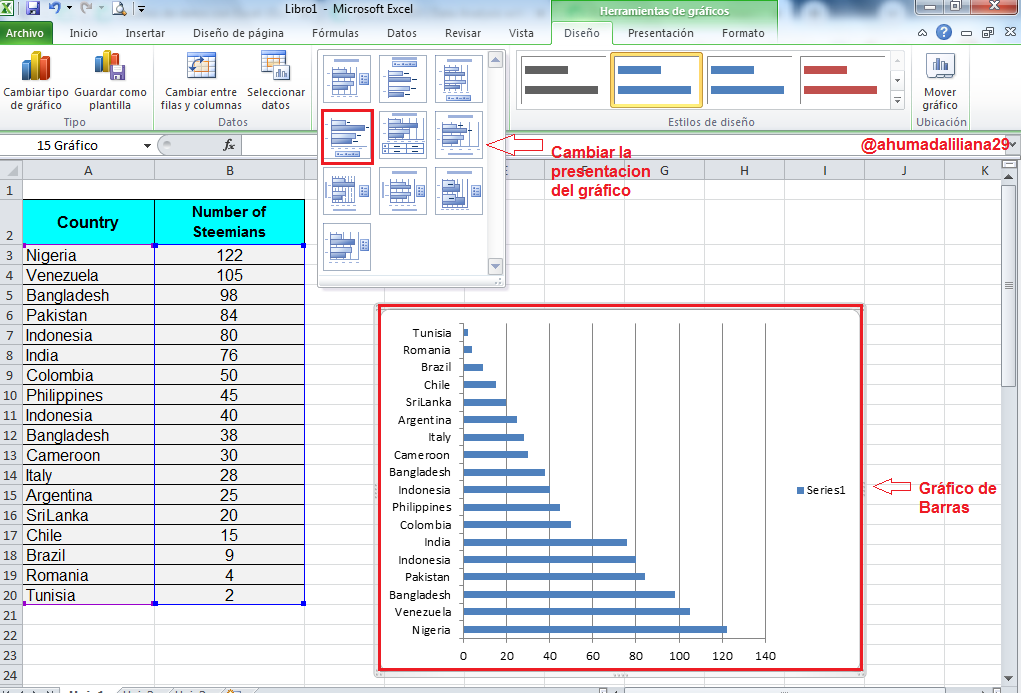Click the print preview icon in quick access toolbar
This screenshot has width=1021, height=693.
(119, 8)
